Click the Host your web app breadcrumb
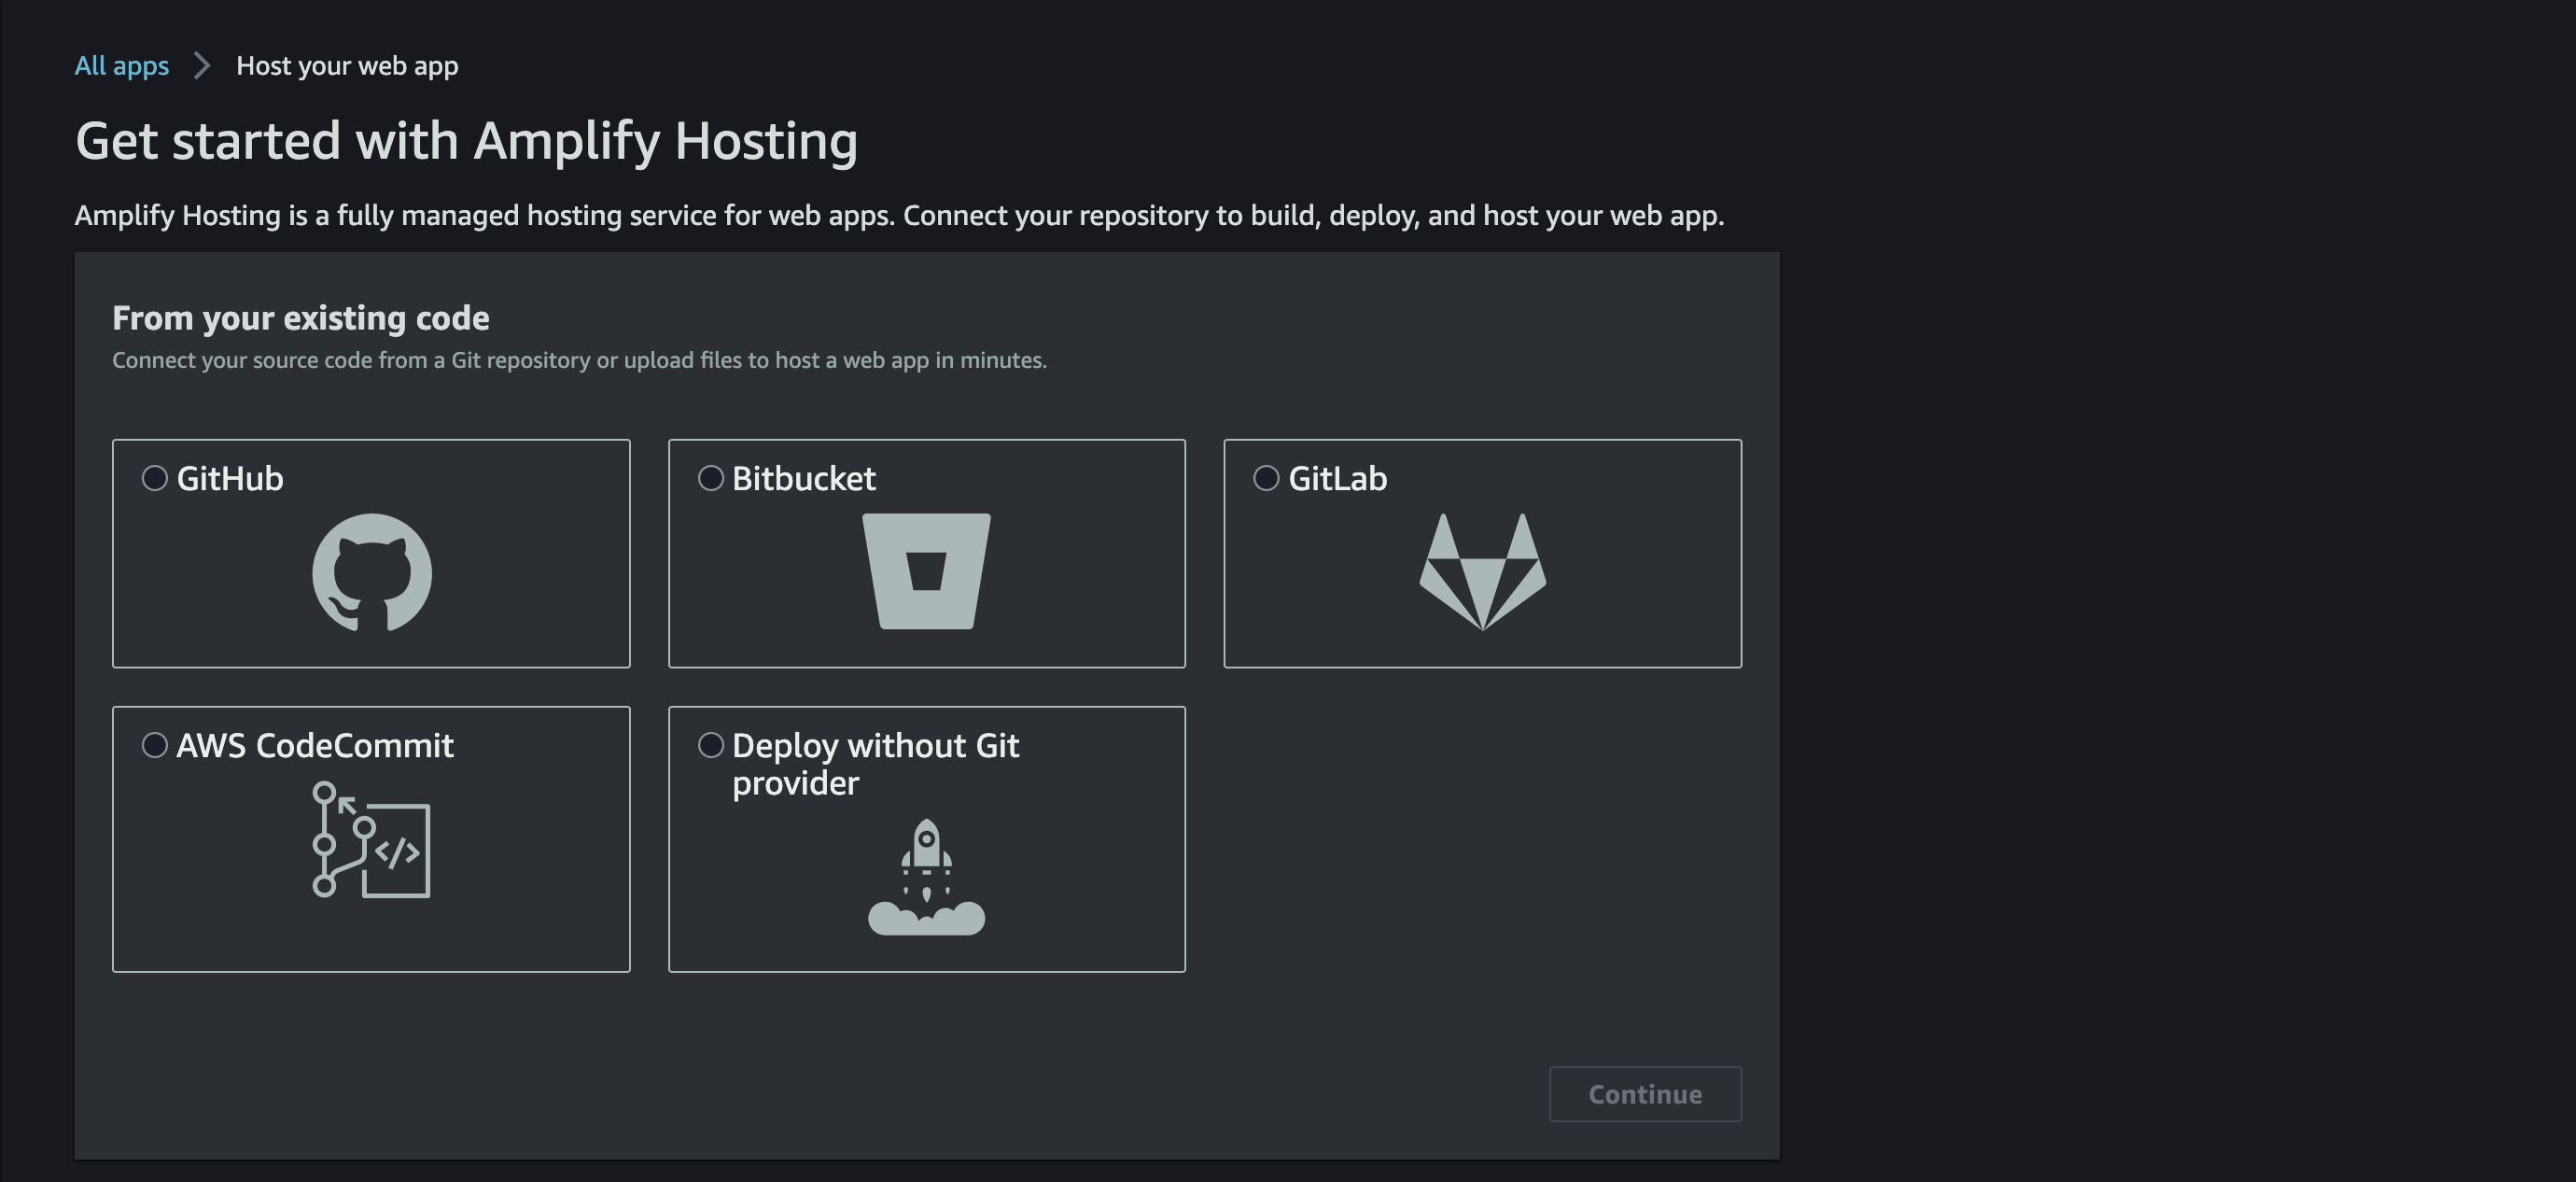 [347, 66]
